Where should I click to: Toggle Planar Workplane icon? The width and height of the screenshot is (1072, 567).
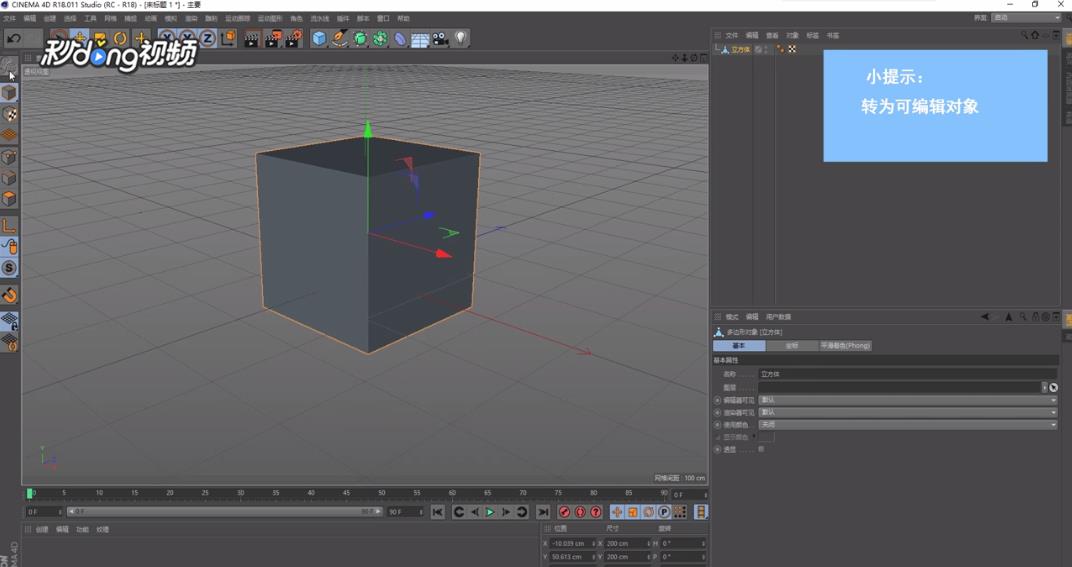click(x=9, y=342)
